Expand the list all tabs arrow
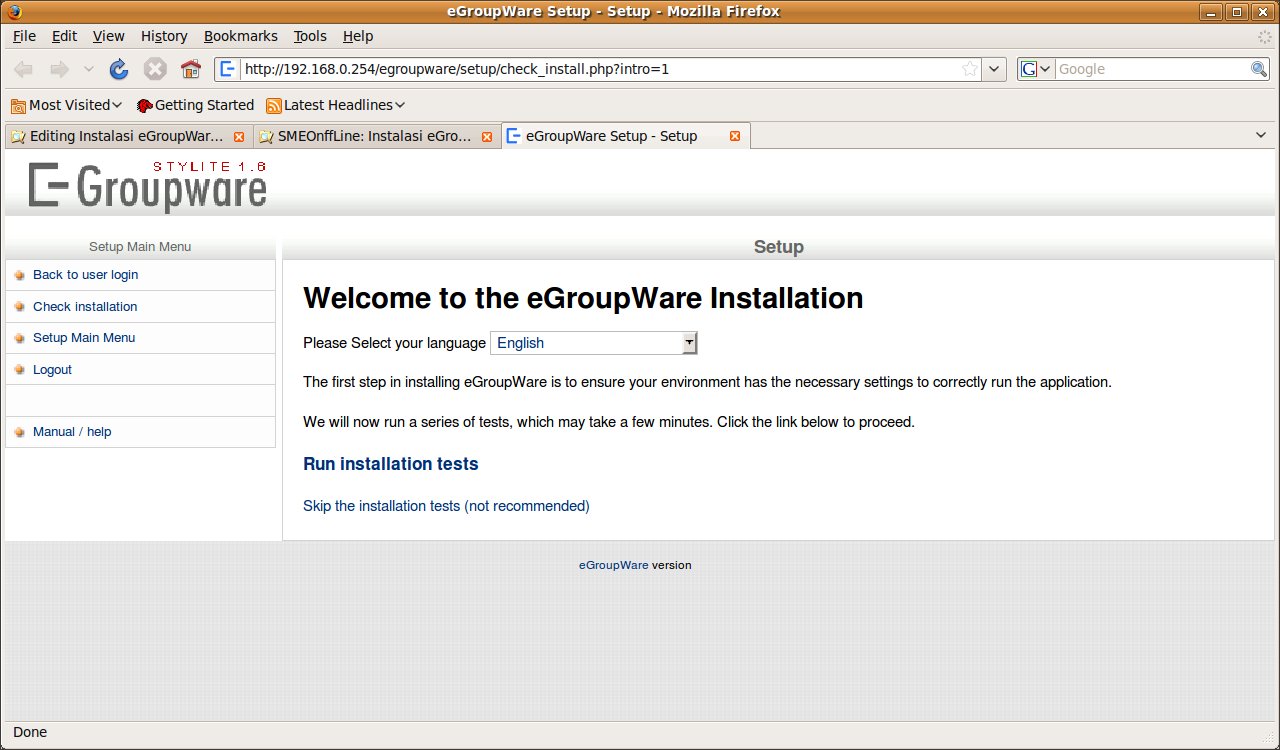This screenshot has height=750, width=1280. coord(1260,135)
